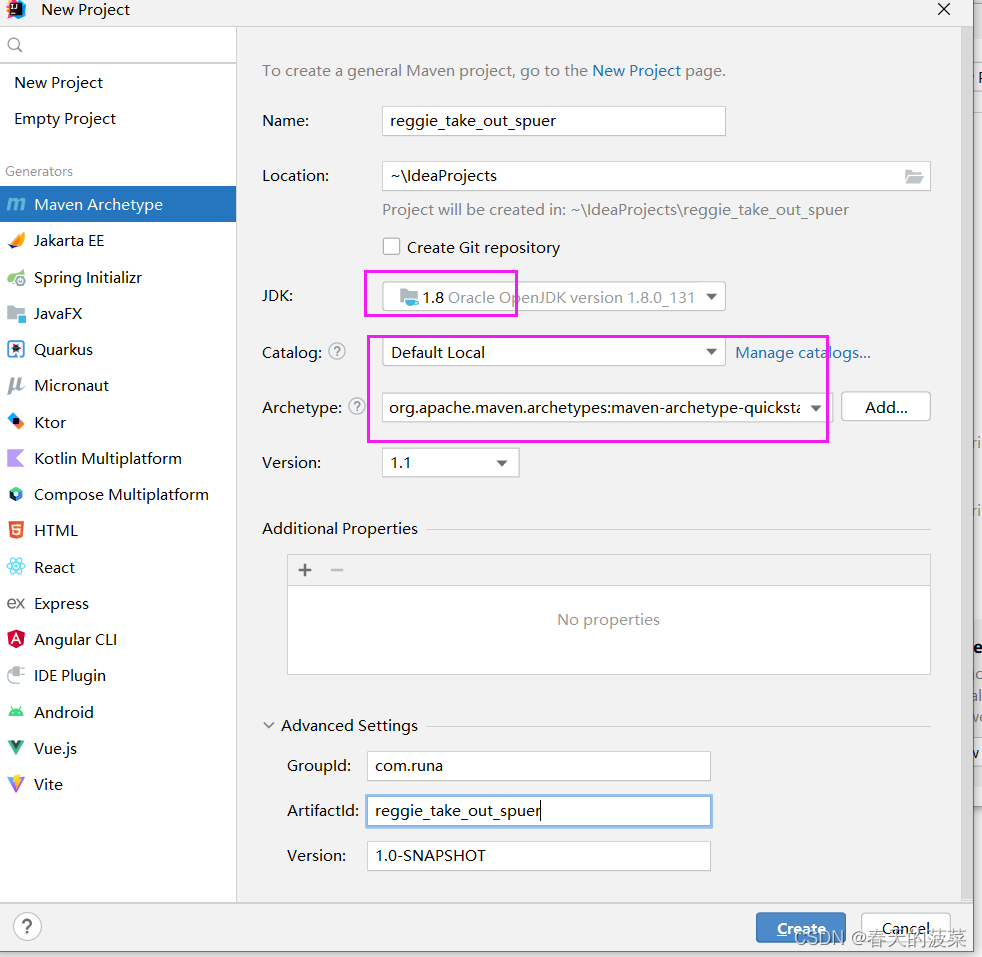The height and width of the screenshot is (957, 982).
Task: Click the Maven Archetype 'm' icon
Action: point(16,204)
